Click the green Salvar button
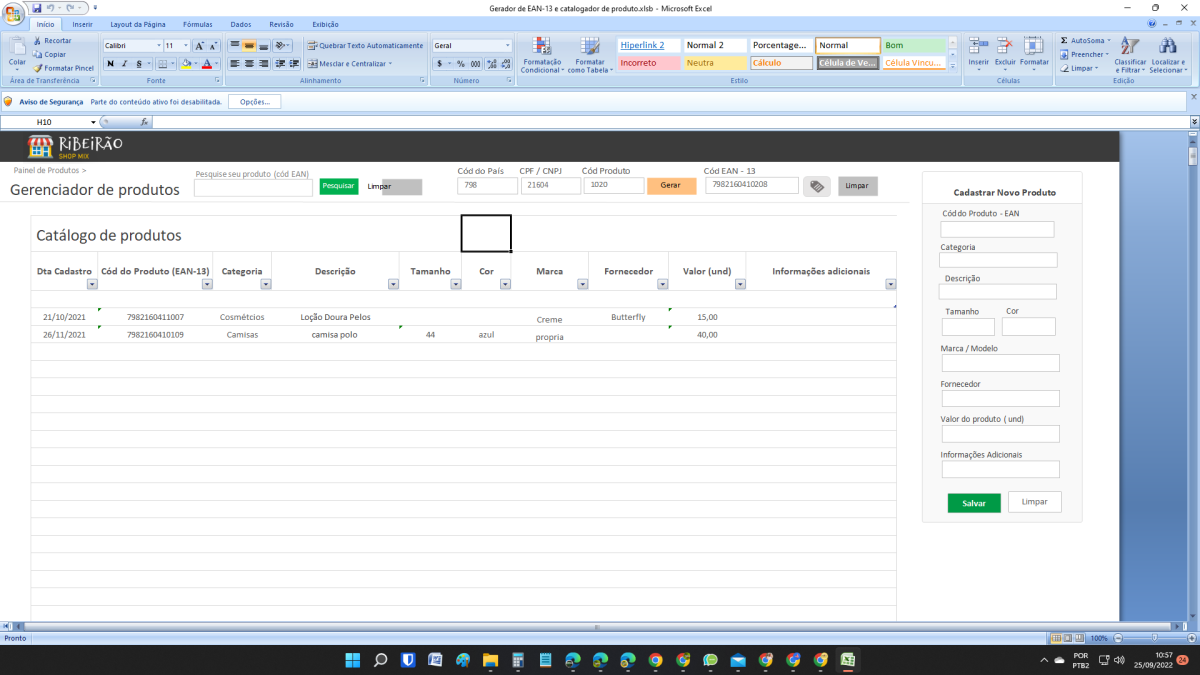Viewport: 1200px width, 675px height. [974, 503]
